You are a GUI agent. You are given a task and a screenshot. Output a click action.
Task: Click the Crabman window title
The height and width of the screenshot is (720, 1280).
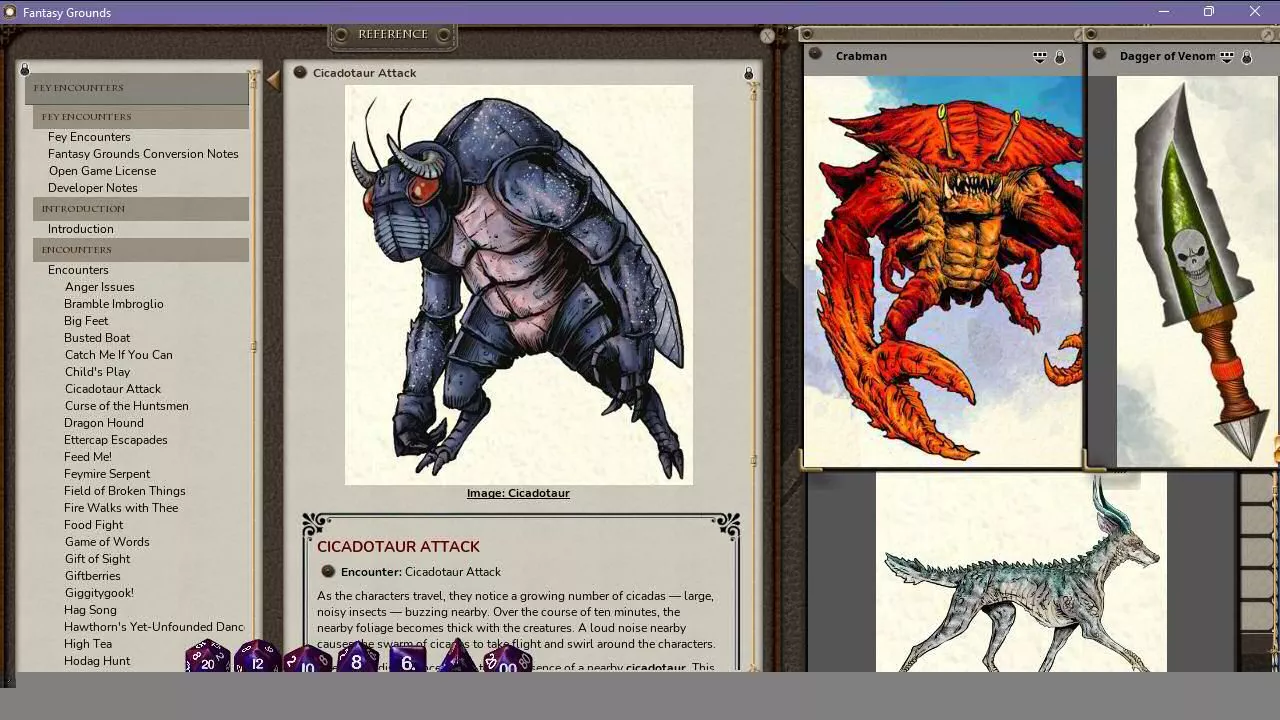[861, 56]
